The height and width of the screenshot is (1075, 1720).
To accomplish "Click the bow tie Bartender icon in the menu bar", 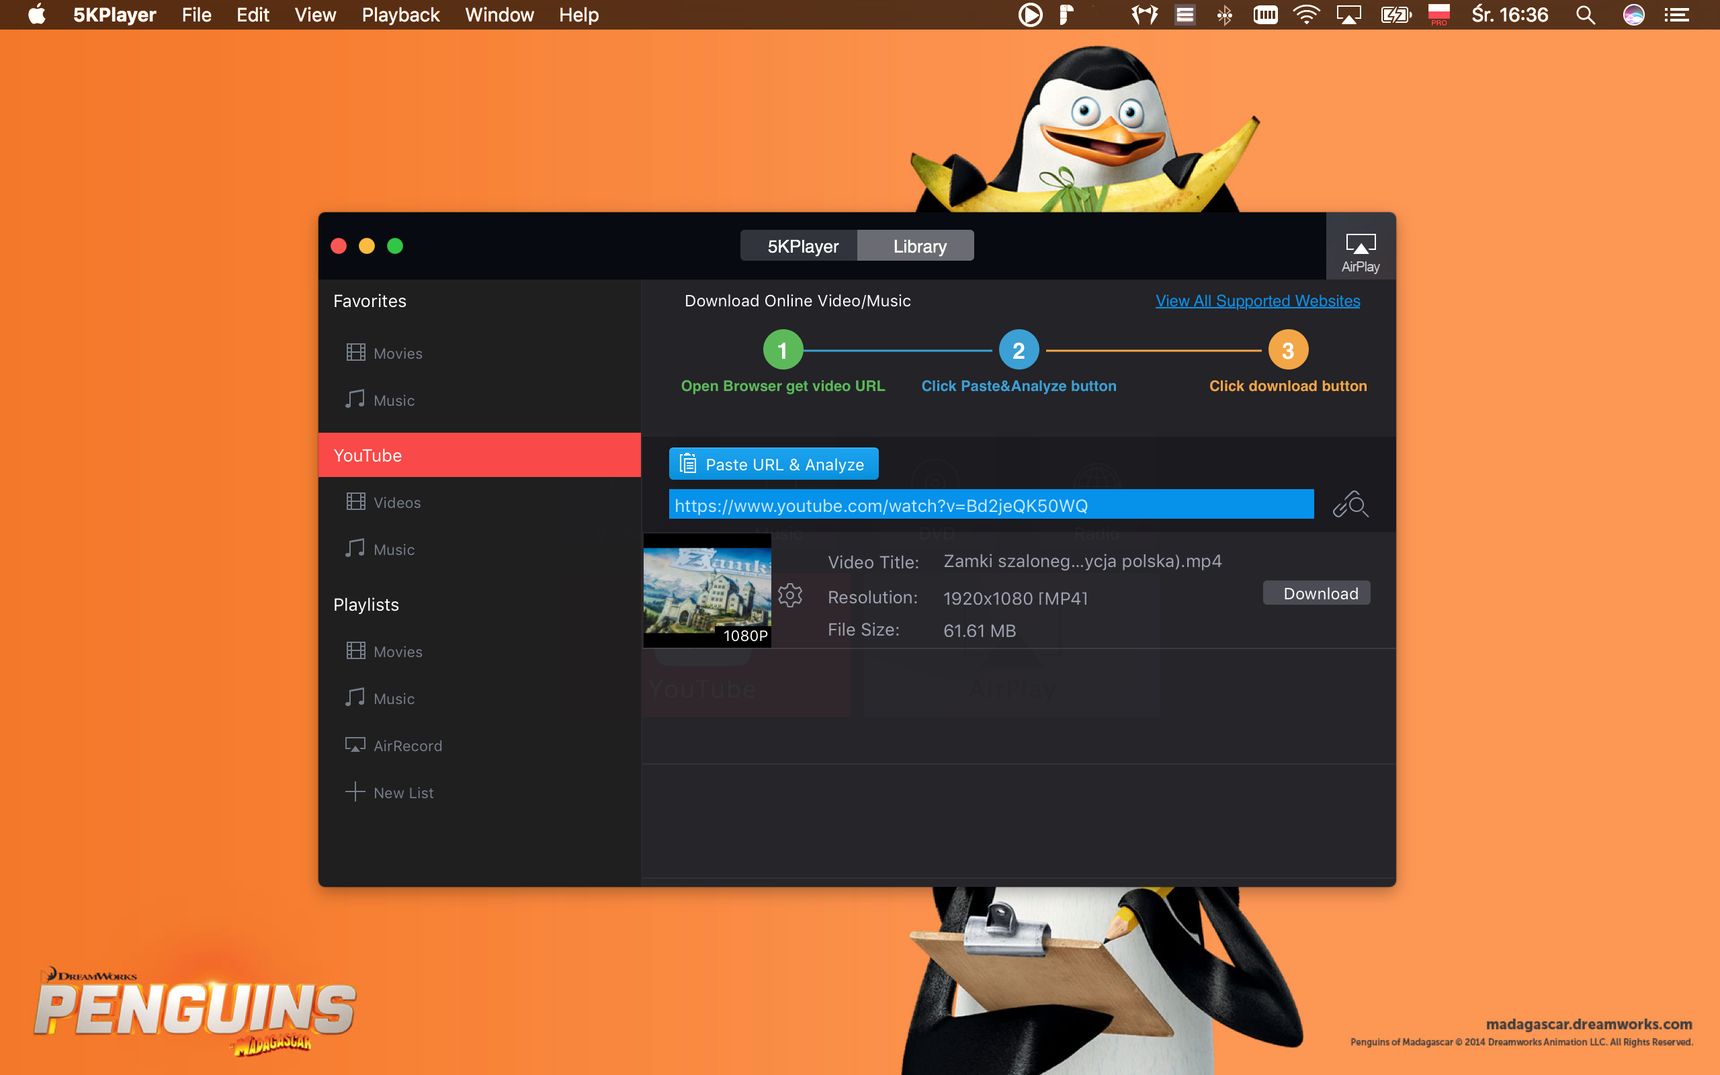I will point(1145,14).
